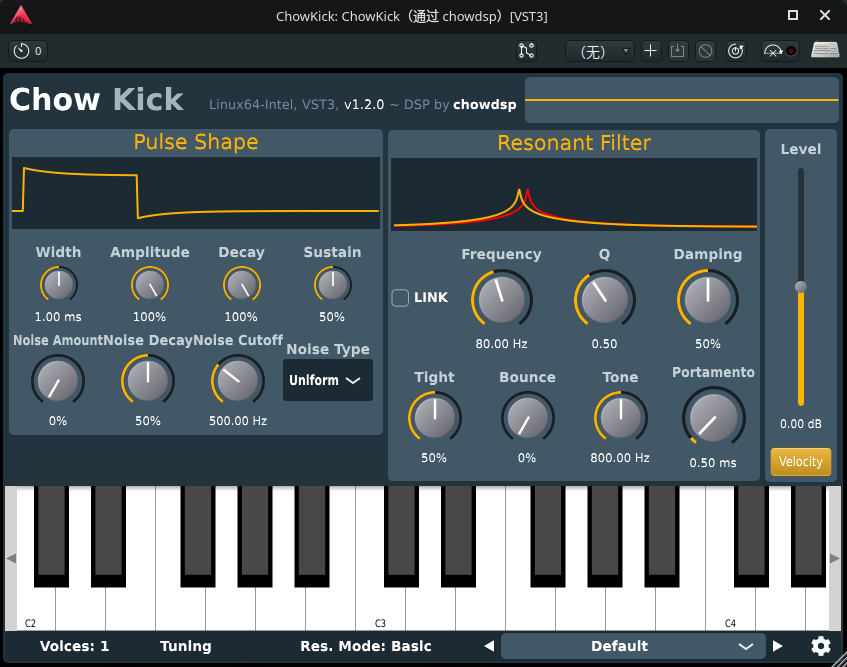
Task: Click the Portamento knob
Action: pos(713,418)
